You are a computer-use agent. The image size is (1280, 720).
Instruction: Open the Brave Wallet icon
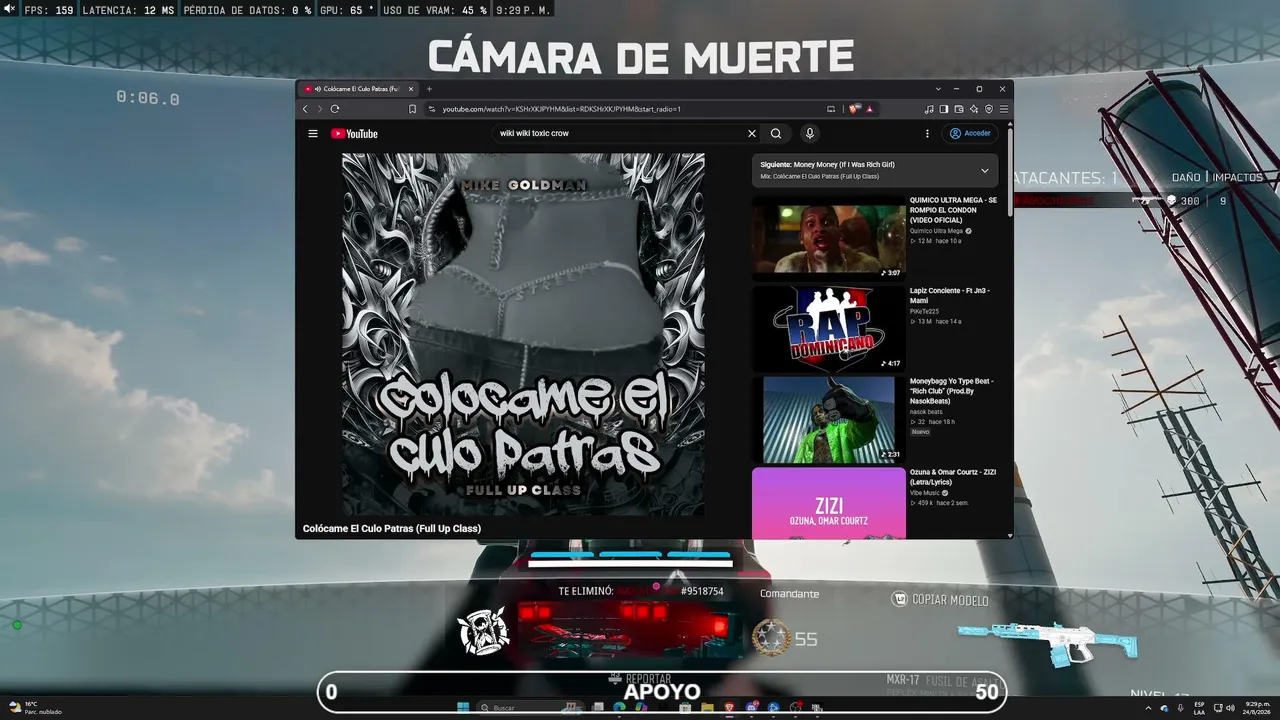pos(958,109)
